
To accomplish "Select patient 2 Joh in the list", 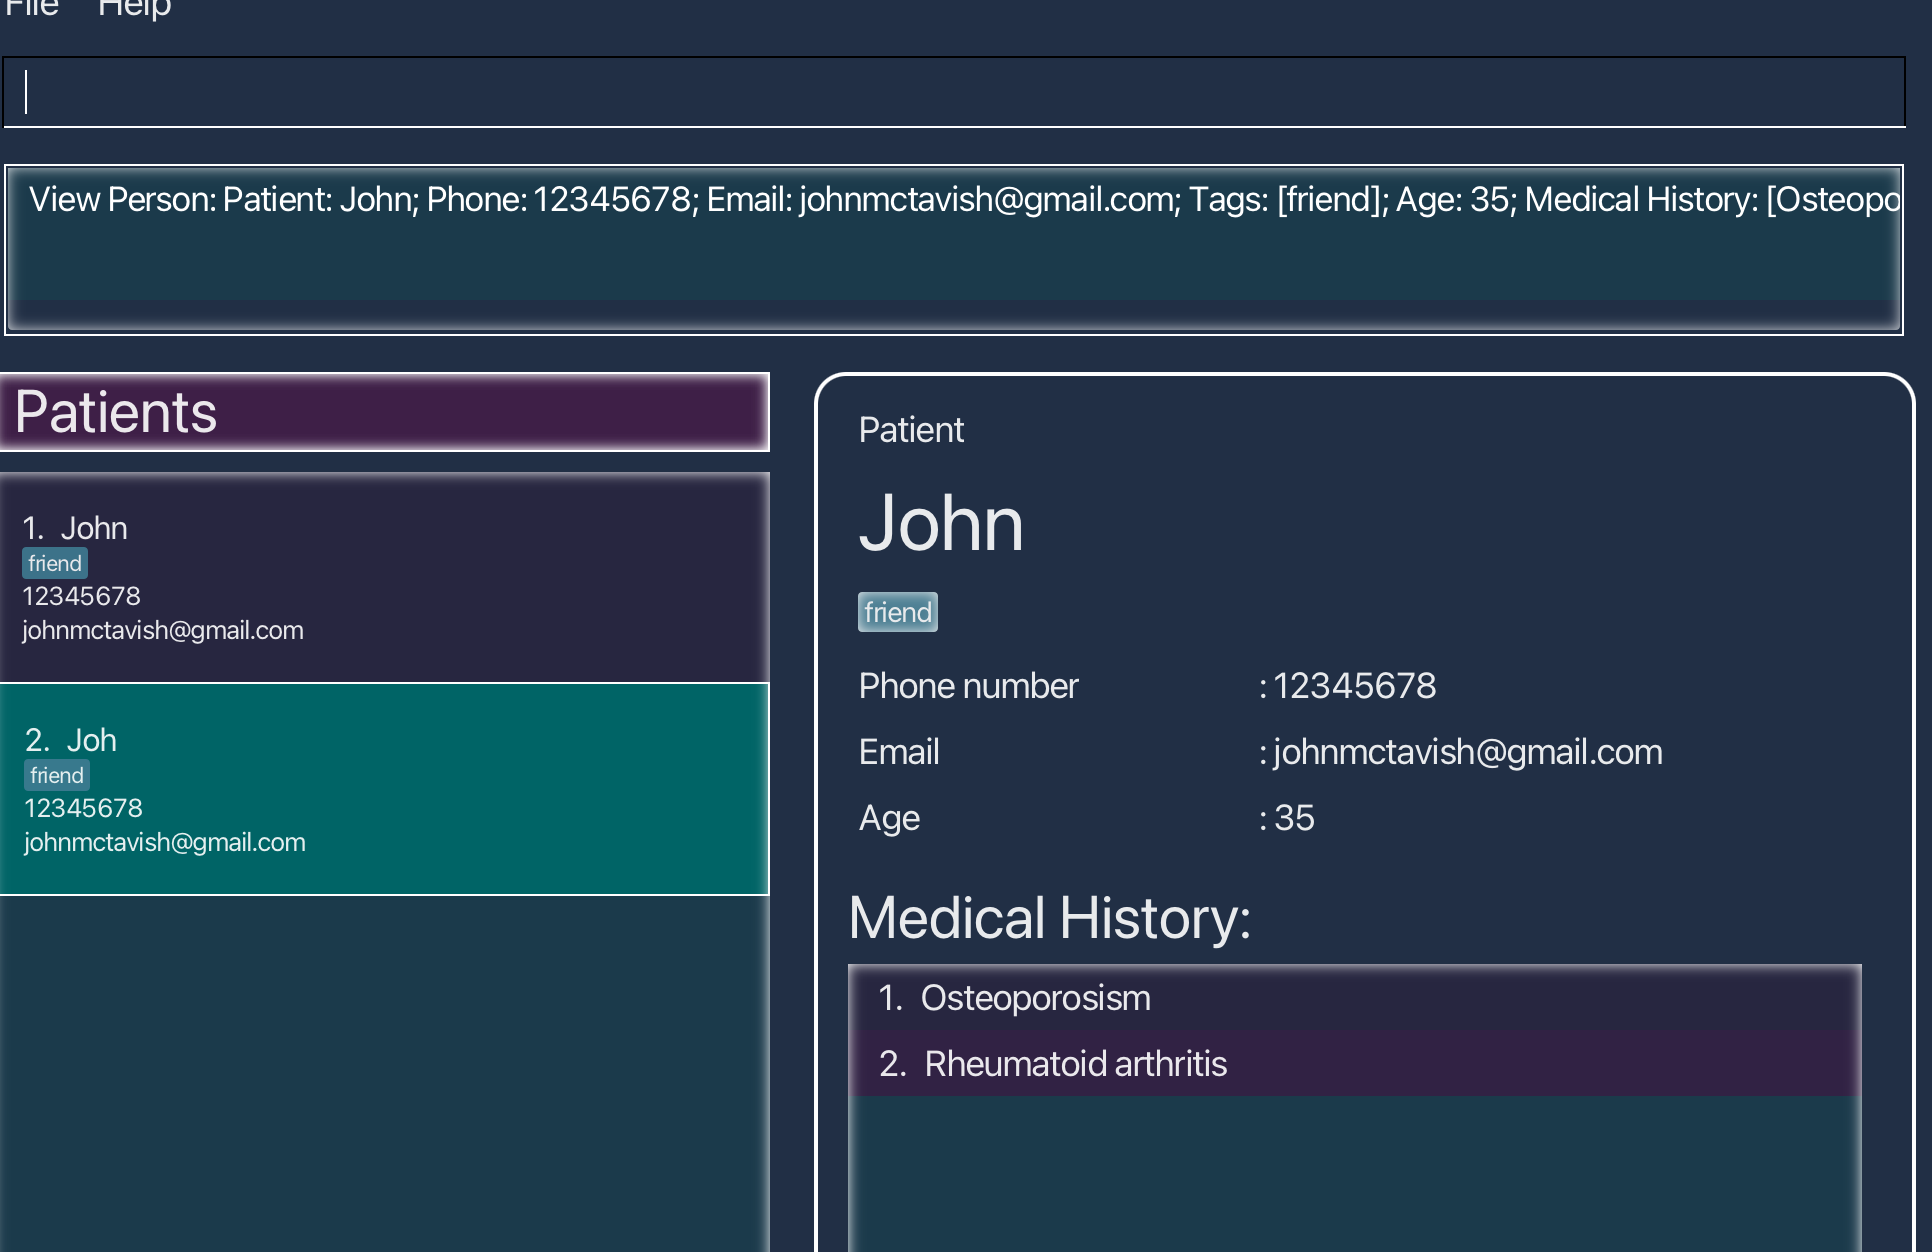I will (x=384, y=788).
